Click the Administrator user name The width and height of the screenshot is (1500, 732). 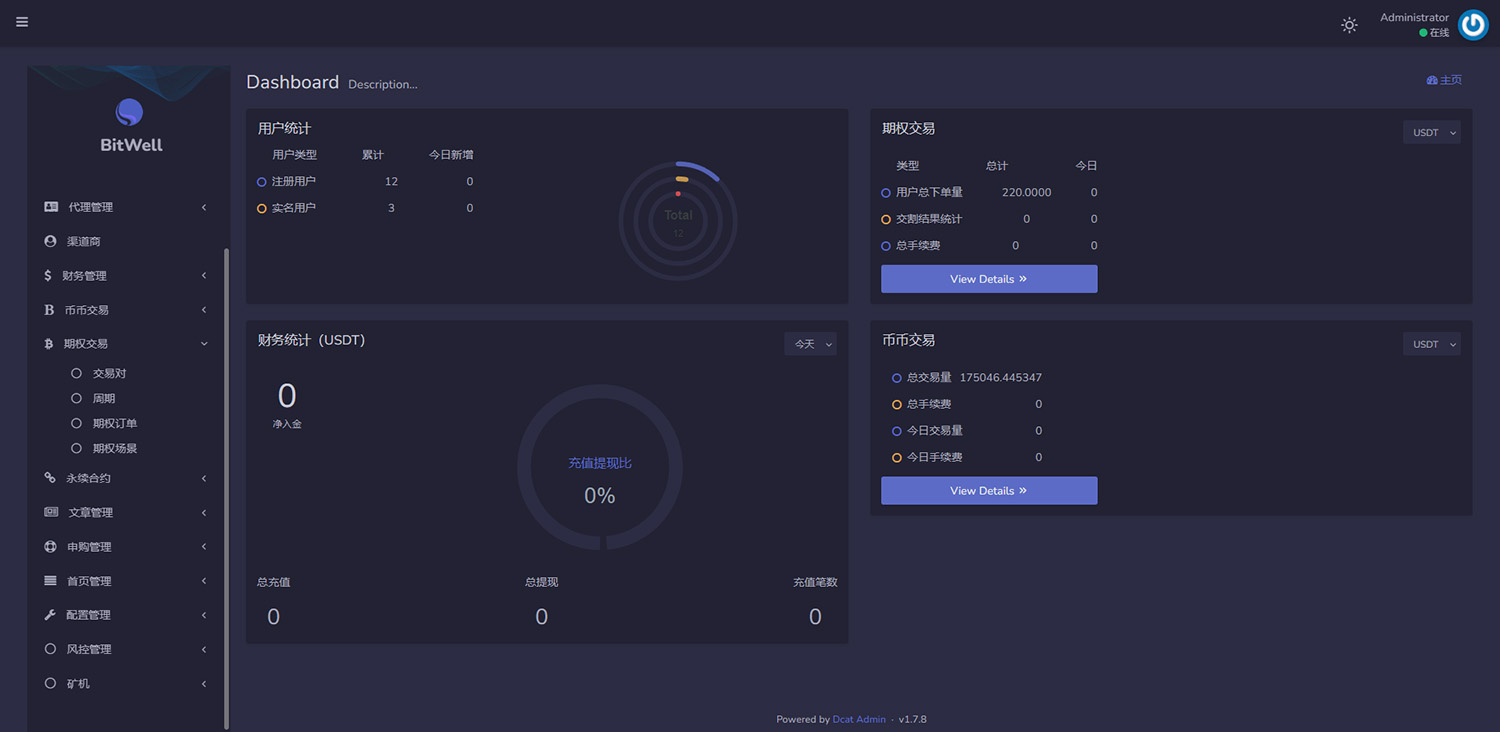(x=1414, y=17)
